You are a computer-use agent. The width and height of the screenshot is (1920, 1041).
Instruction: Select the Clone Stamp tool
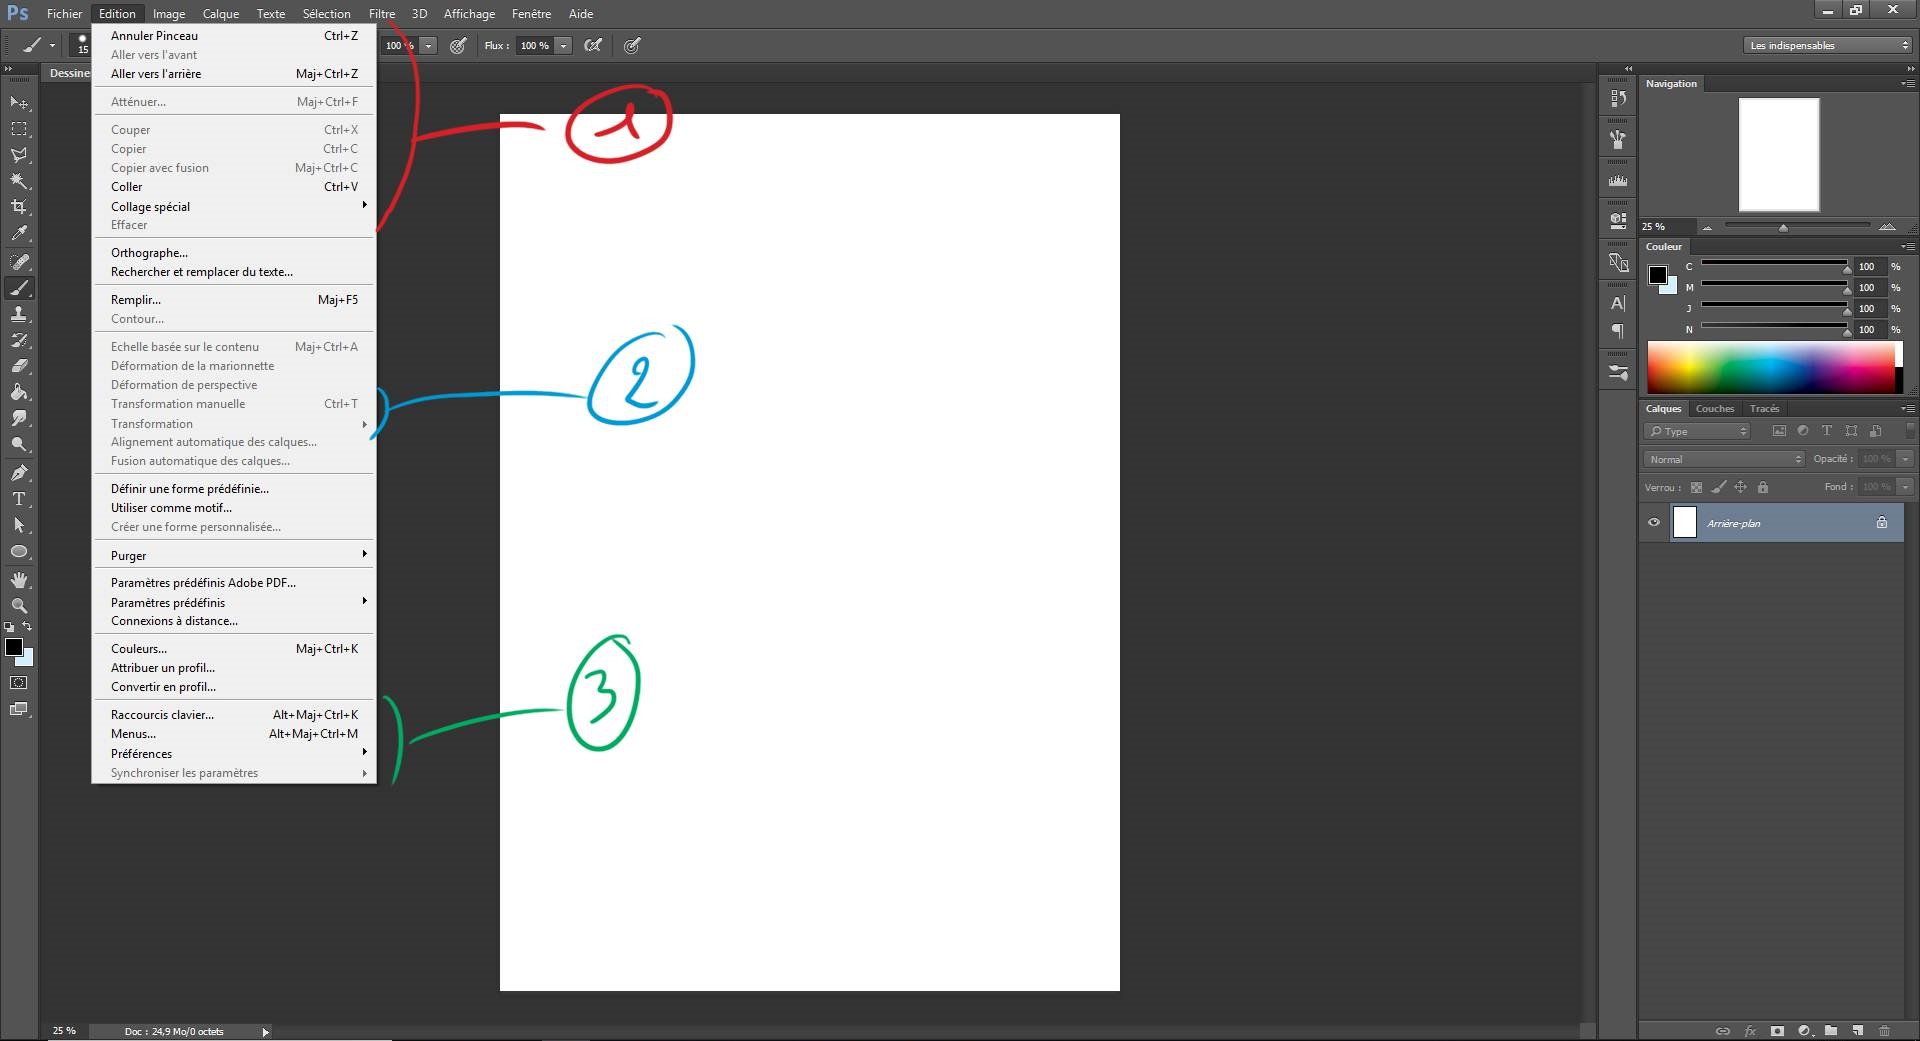click(x=18, y=315)
